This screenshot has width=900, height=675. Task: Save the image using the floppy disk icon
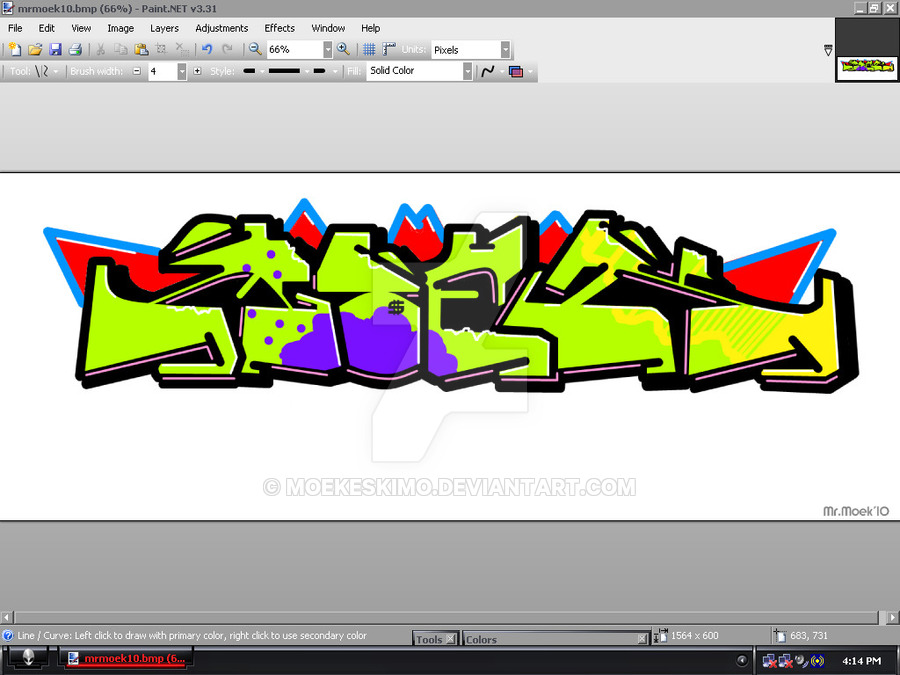point(55,49)
